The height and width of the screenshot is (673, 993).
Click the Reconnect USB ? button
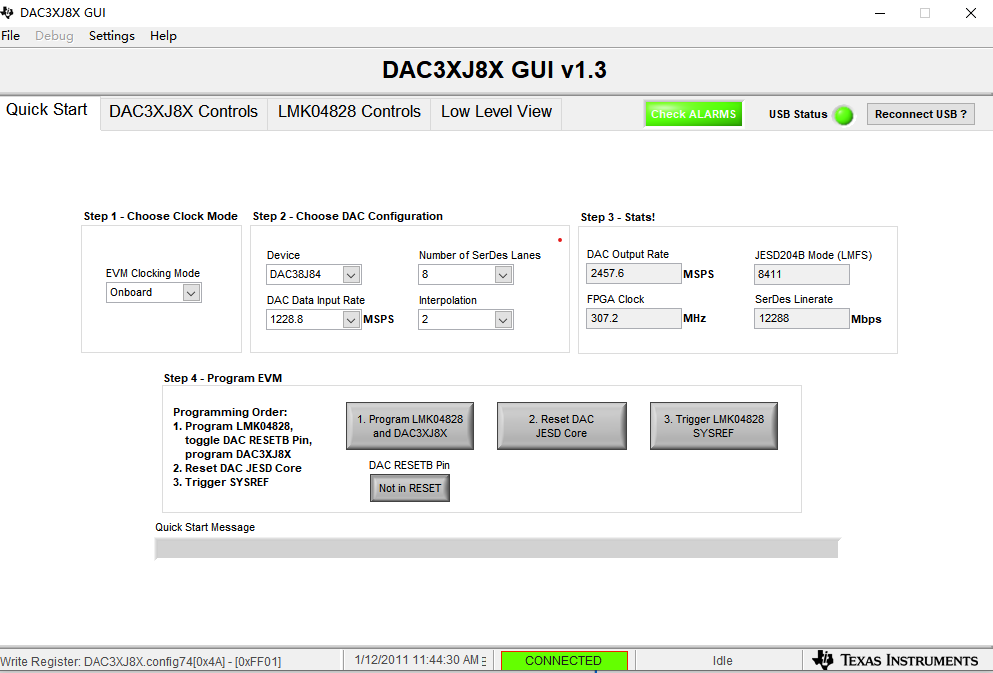[921, 114]
